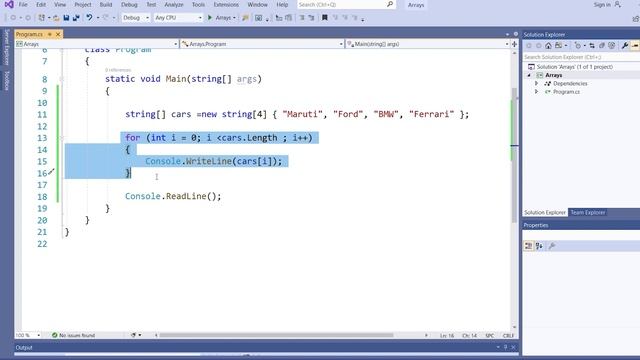This screenshot has width=640, height=360.
Task: Open the Analyze menu
Action: click(174, 4)
